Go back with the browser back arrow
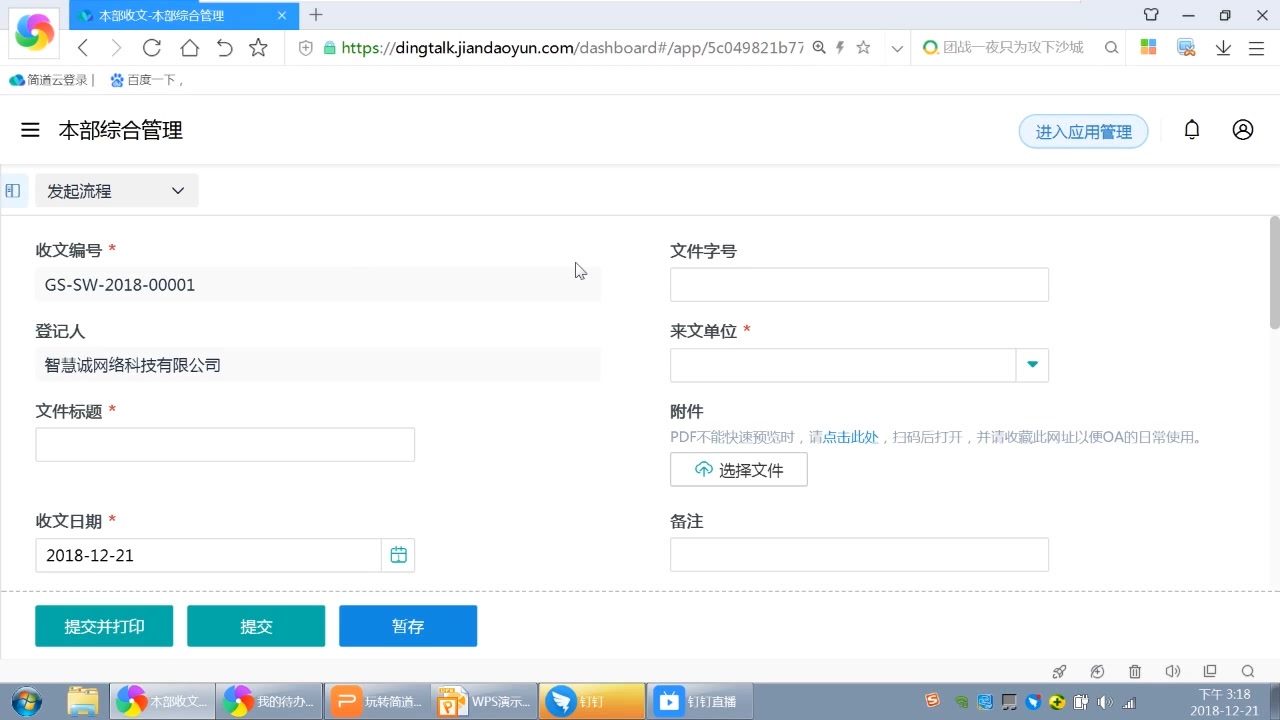The height and width of the screenshot is (720, 1280). coord(84,48)
